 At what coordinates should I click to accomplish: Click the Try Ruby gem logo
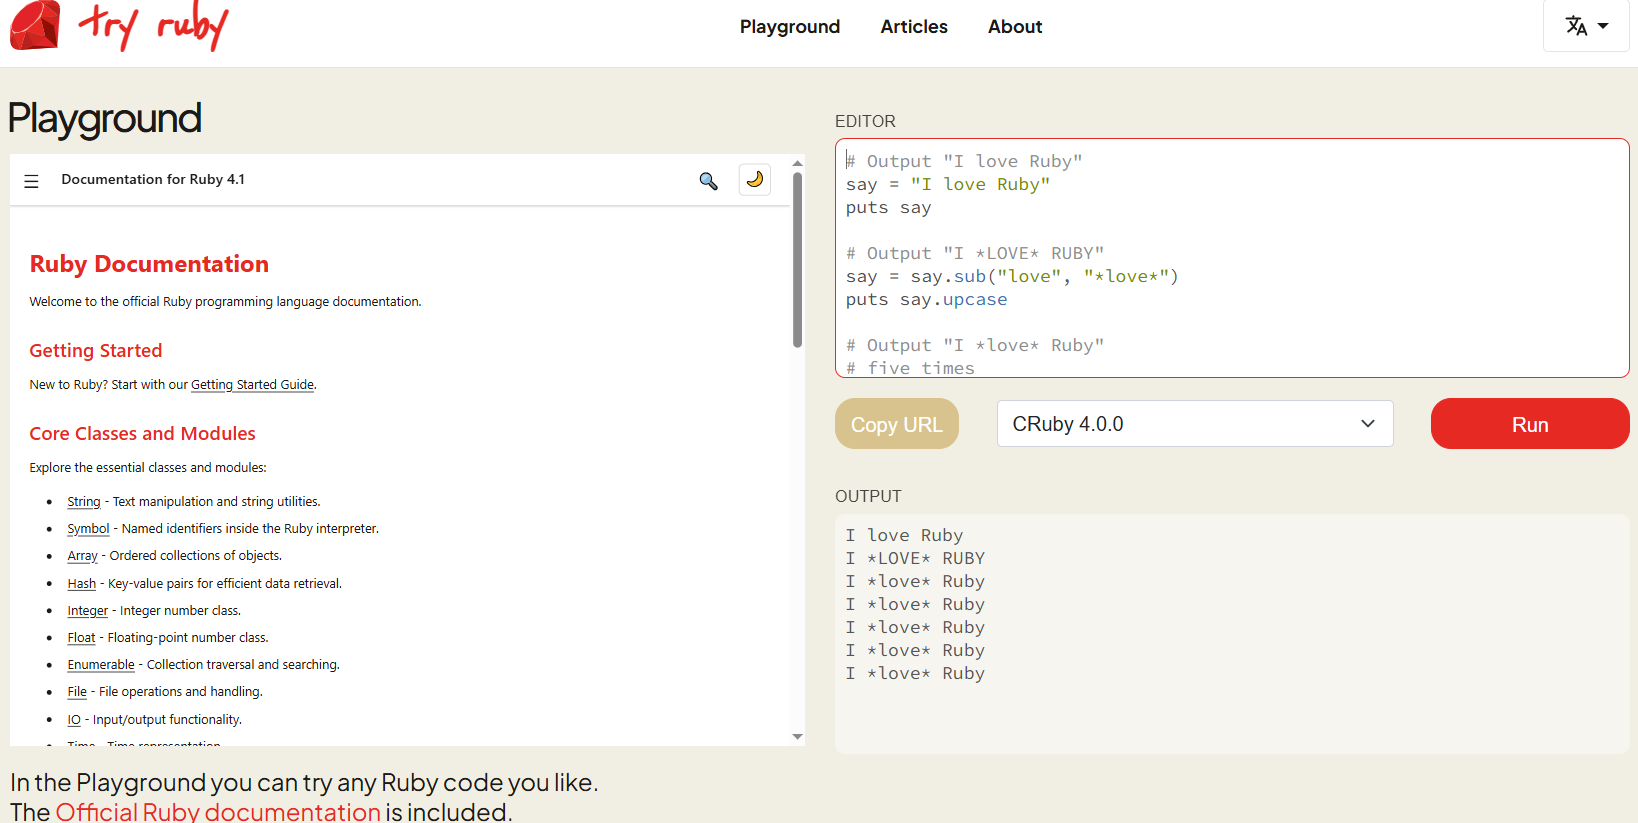pos(35,26)
